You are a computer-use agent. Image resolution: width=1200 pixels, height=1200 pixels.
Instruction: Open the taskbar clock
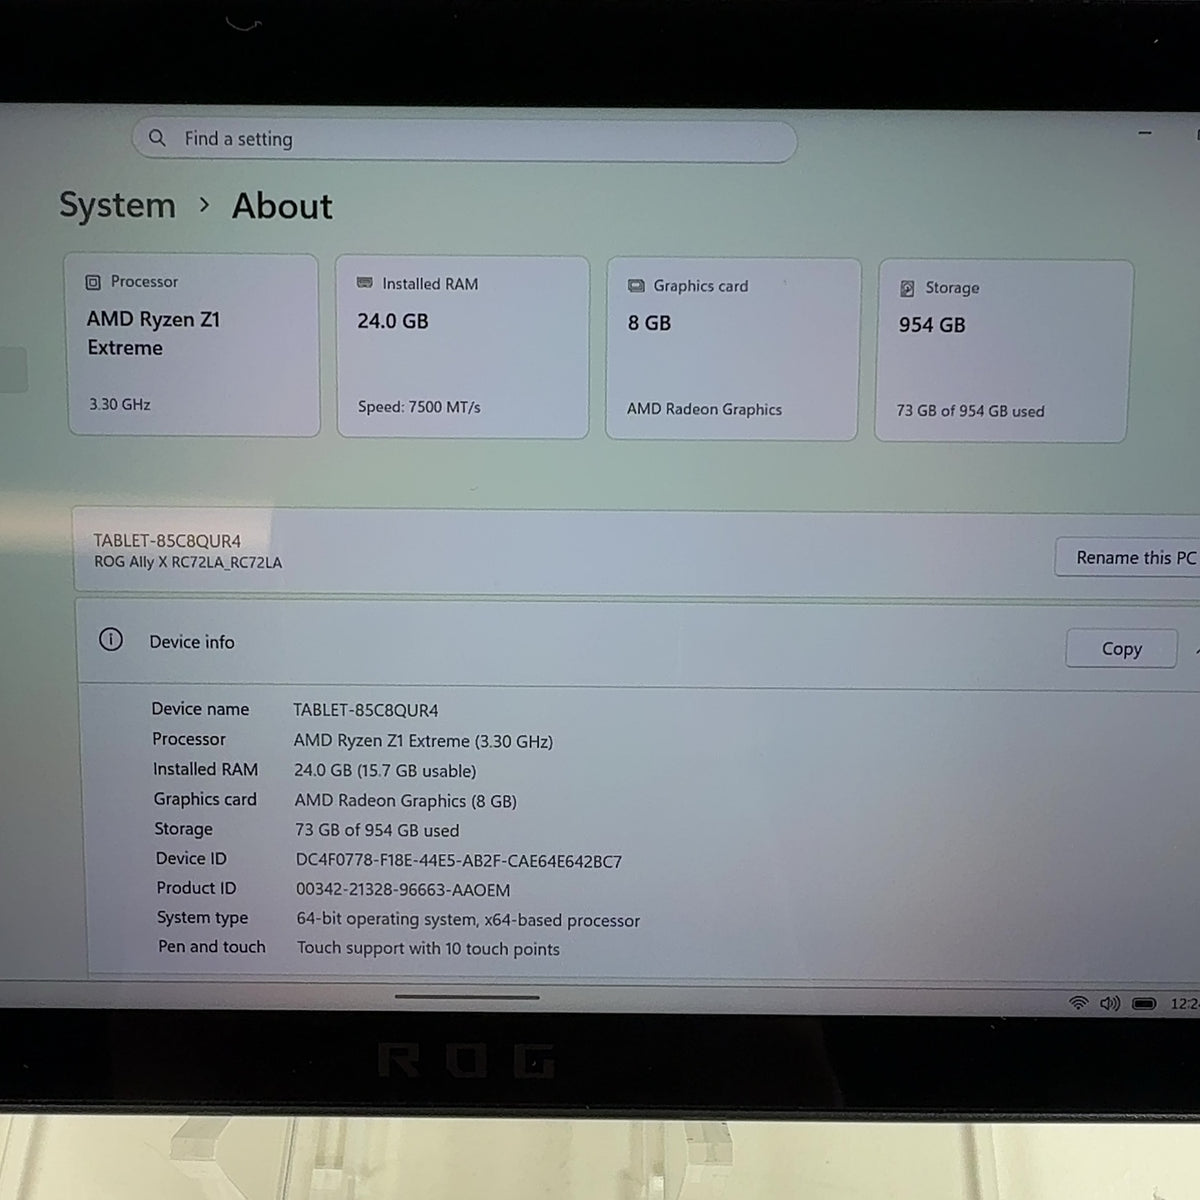pyautogui.click(x=1184, y=1003)
